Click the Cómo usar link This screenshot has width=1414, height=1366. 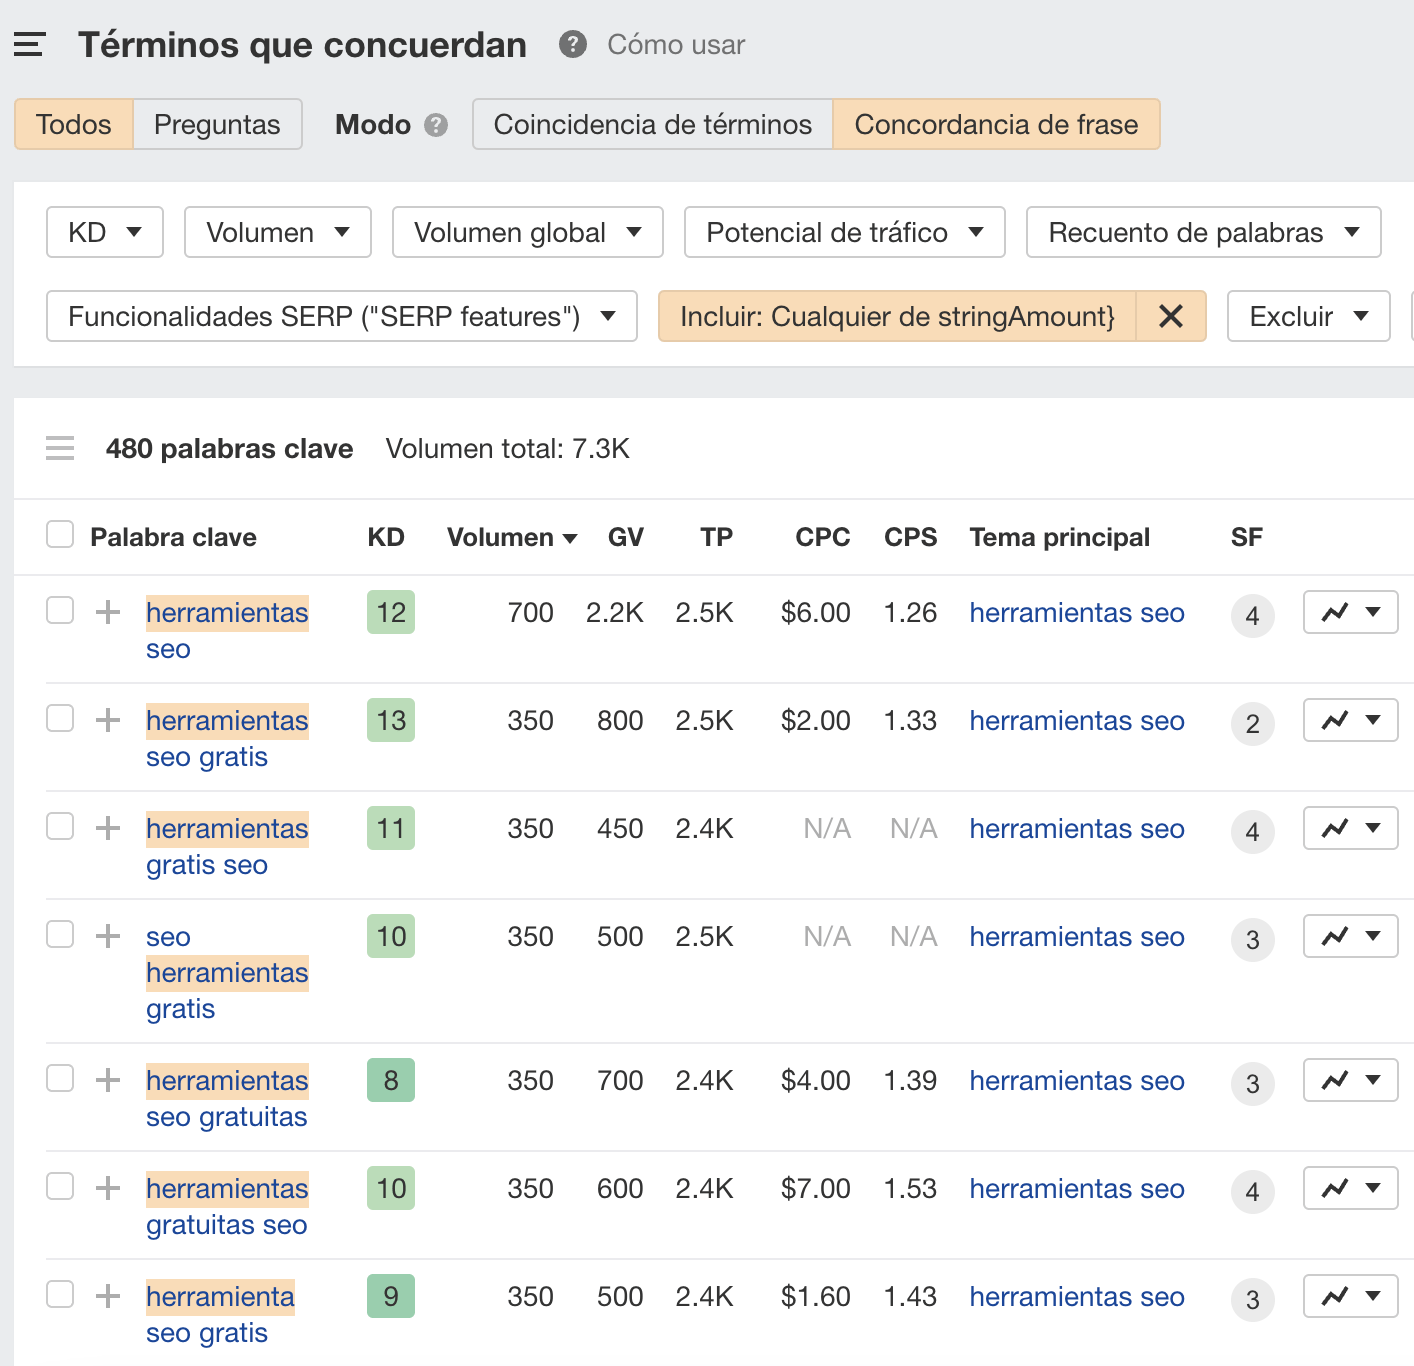676,45
